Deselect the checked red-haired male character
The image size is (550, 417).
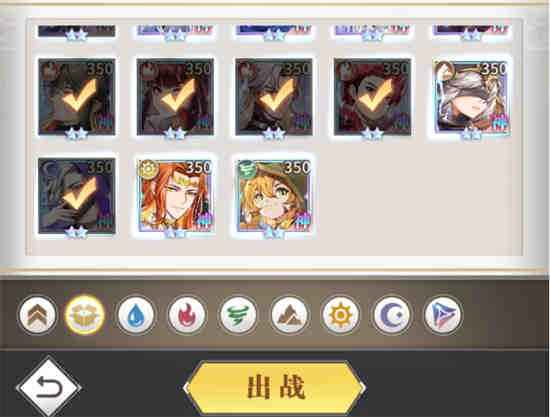[x=373, y=97]
